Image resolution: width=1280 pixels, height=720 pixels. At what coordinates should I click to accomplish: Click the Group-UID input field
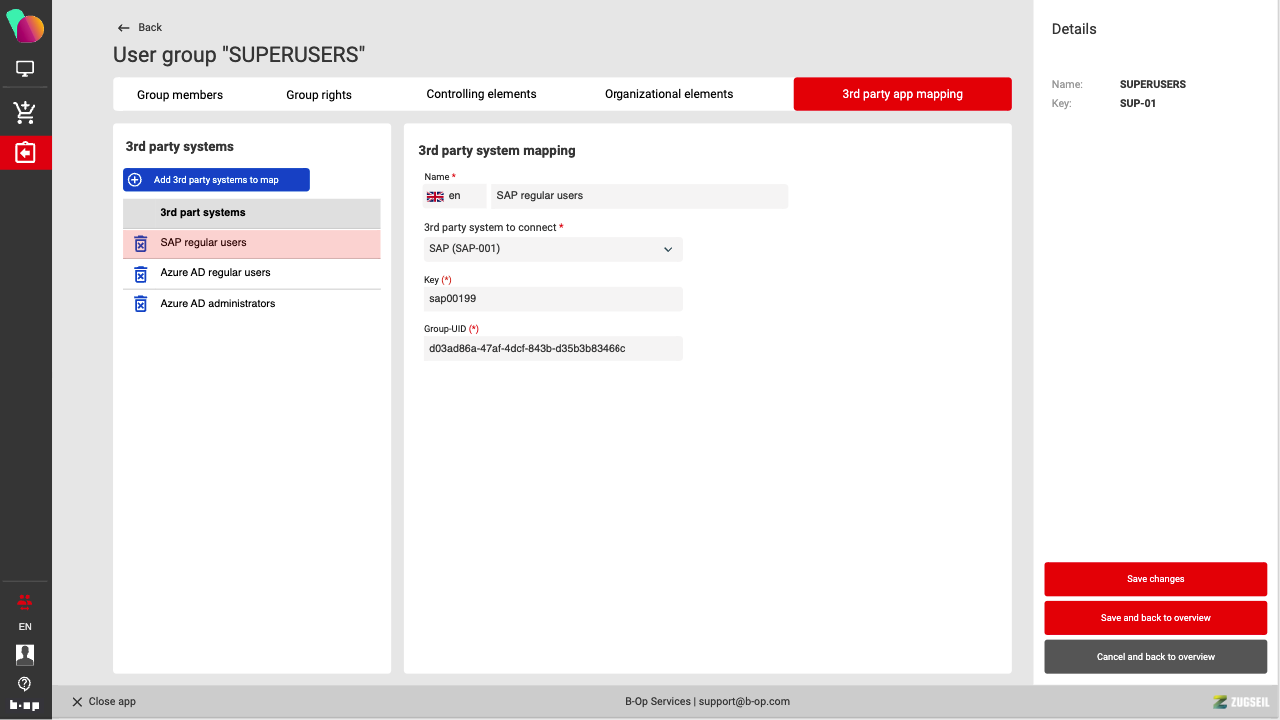pos(552,349)
